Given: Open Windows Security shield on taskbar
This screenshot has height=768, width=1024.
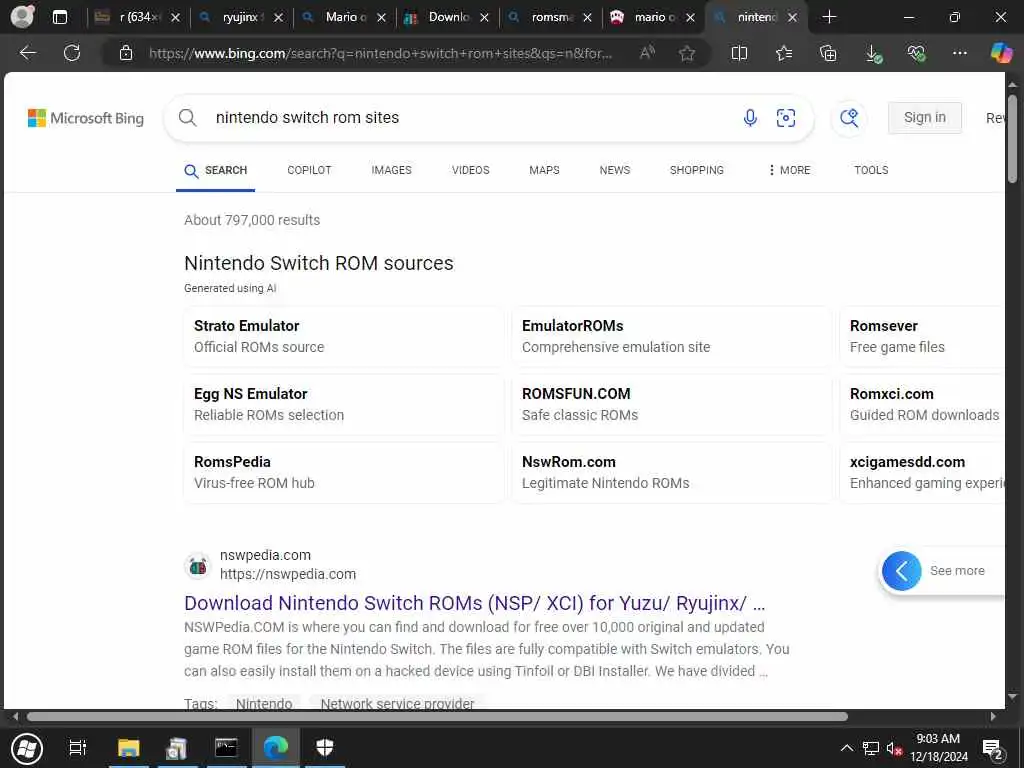Looking at the screenshot, I should 325,748.
